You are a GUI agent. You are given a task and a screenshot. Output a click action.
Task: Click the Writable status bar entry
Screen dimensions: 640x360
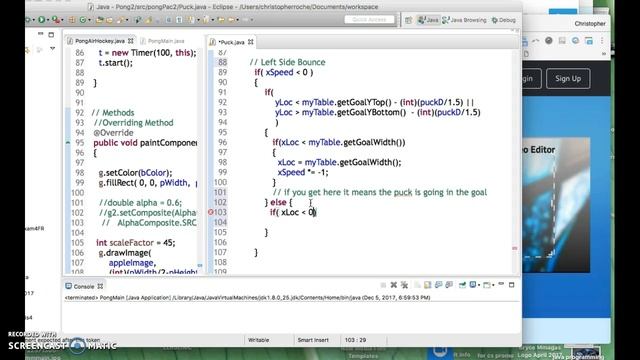258,340
